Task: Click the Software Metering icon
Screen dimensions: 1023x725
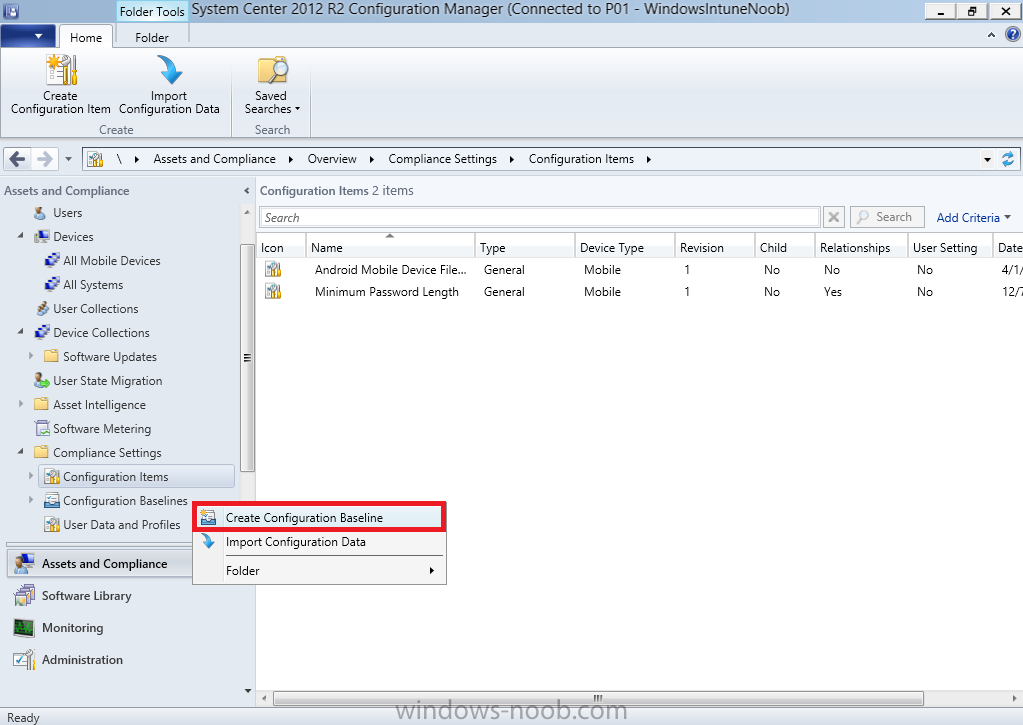Action: [x=42, y=429]
